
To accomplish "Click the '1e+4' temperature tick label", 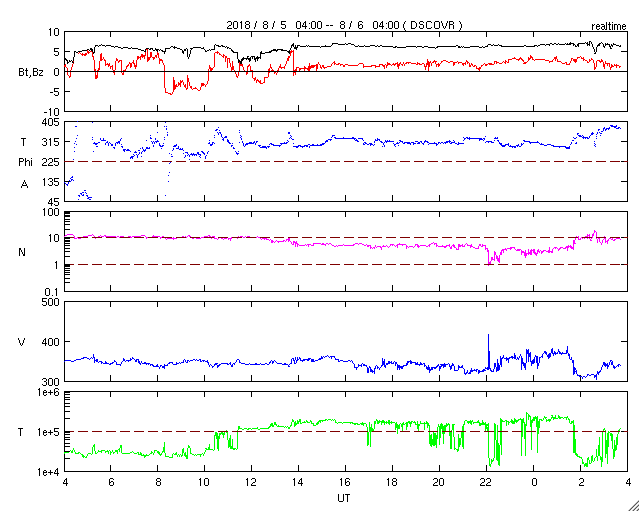I will (x=48, y=472).
